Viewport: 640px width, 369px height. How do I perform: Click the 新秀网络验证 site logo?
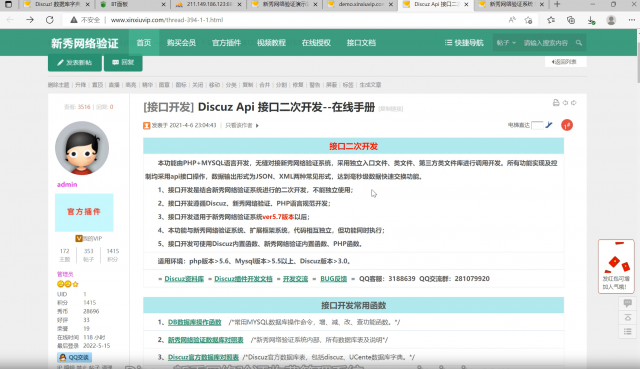[x=84, y=43]
